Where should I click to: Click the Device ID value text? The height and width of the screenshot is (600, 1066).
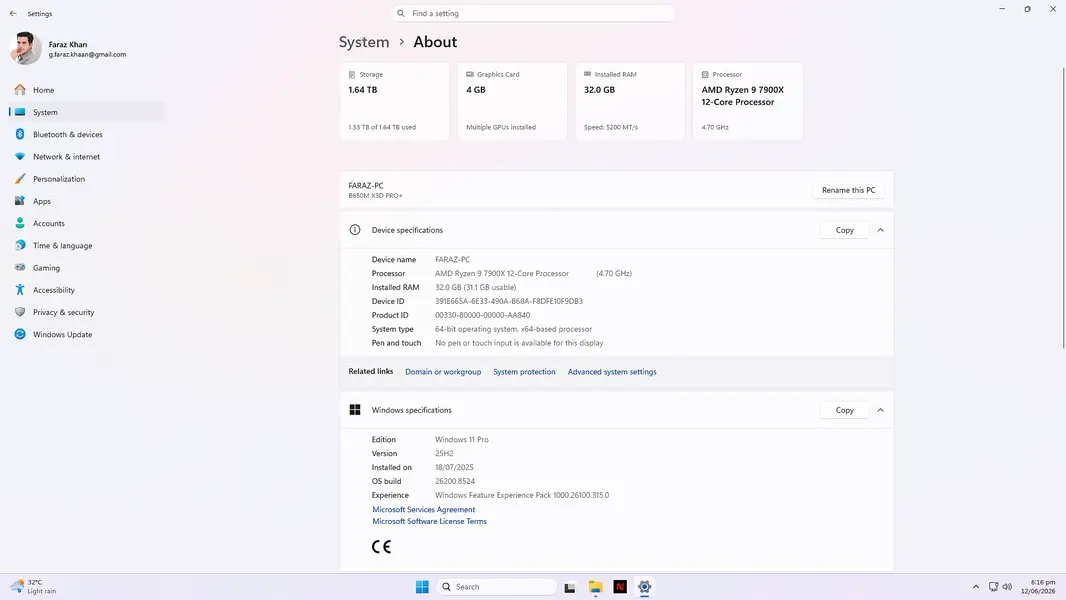509,301
